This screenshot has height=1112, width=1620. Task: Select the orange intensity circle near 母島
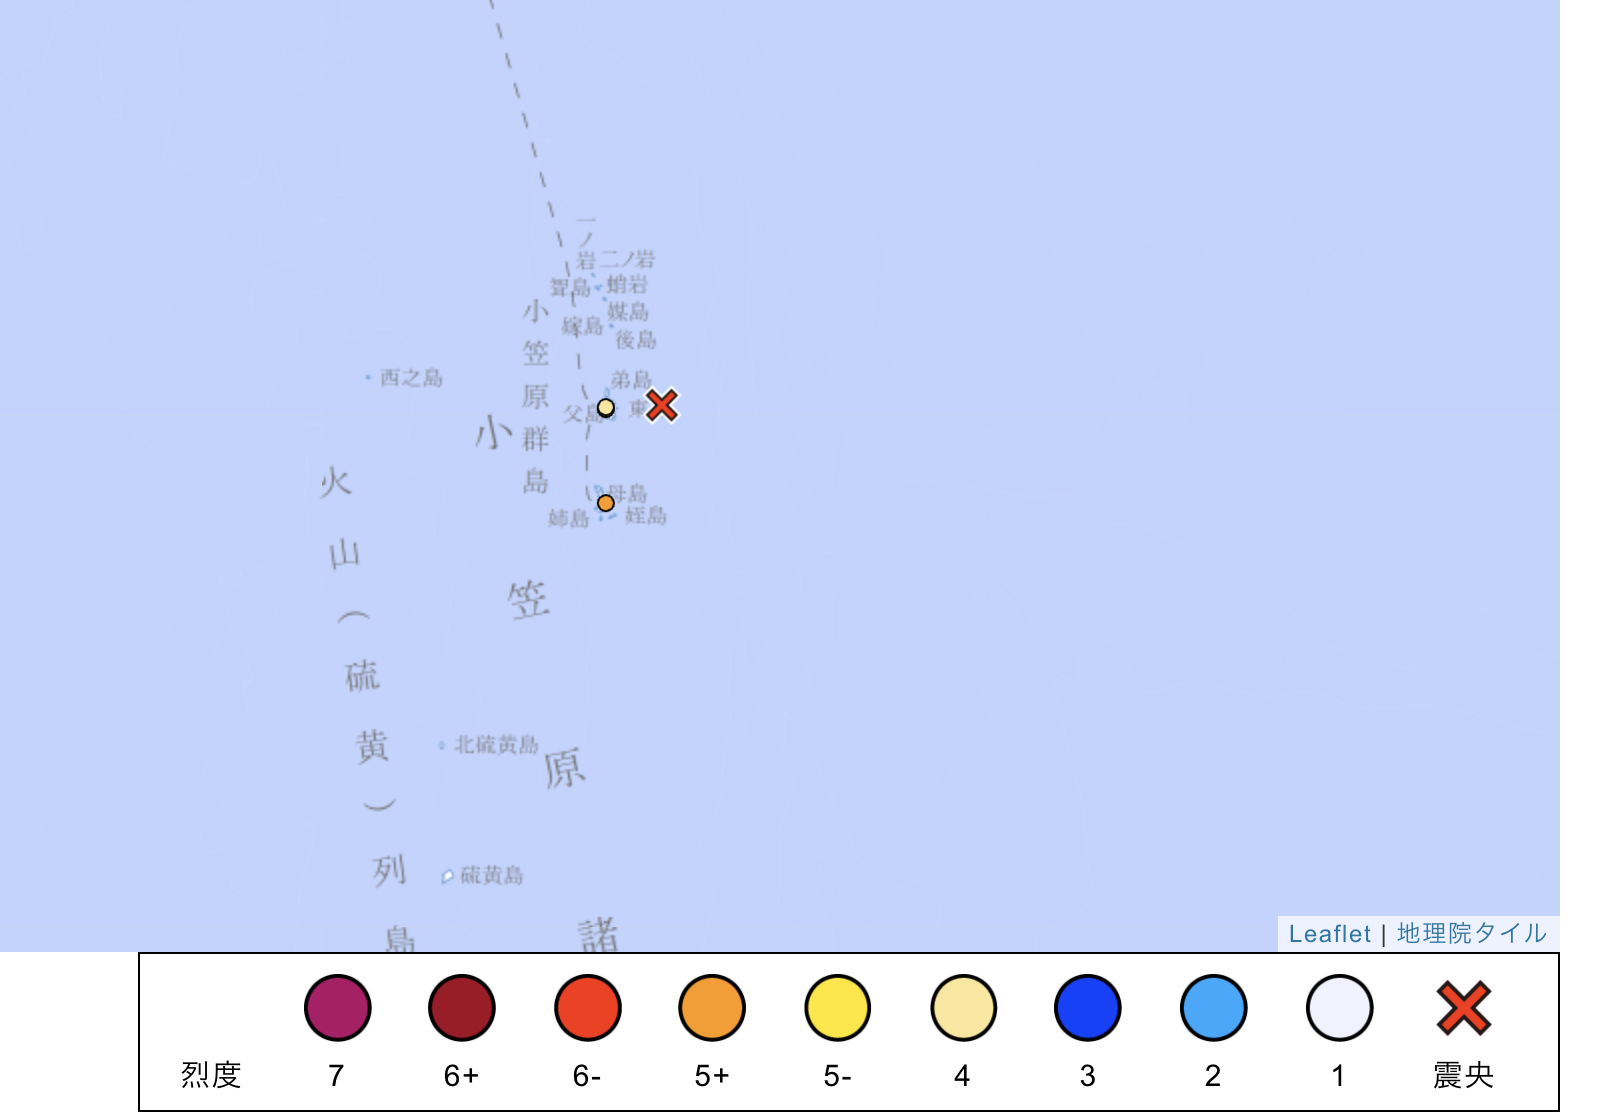click(606, 502)
